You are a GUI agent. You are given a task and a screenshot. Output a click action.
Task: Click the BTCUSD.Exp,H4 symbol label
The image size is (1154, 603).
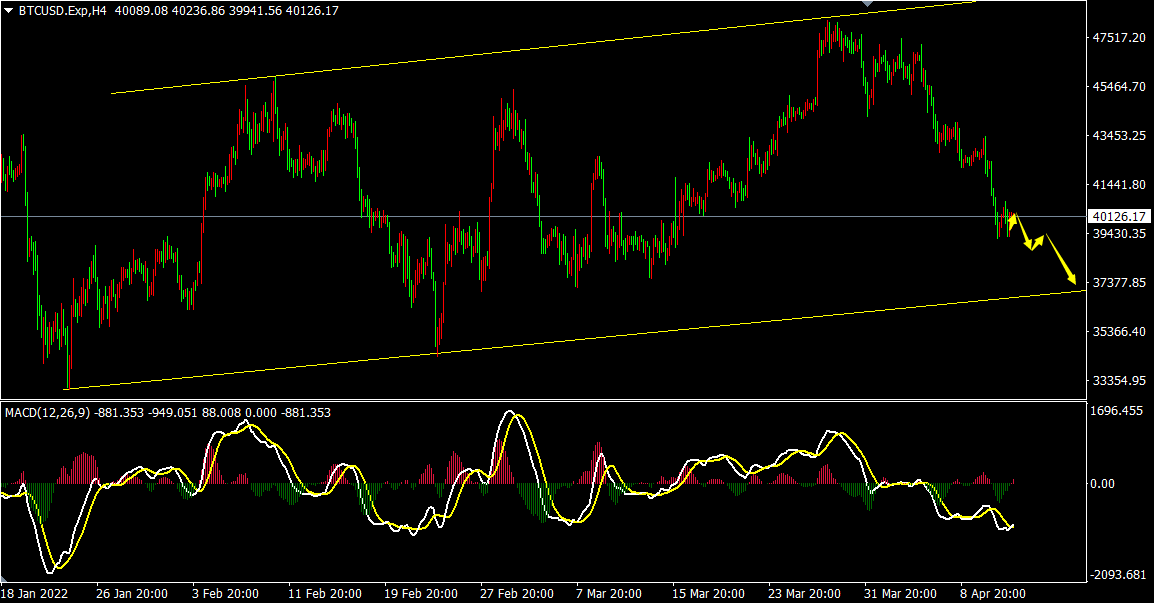click(x=63, y=10)
